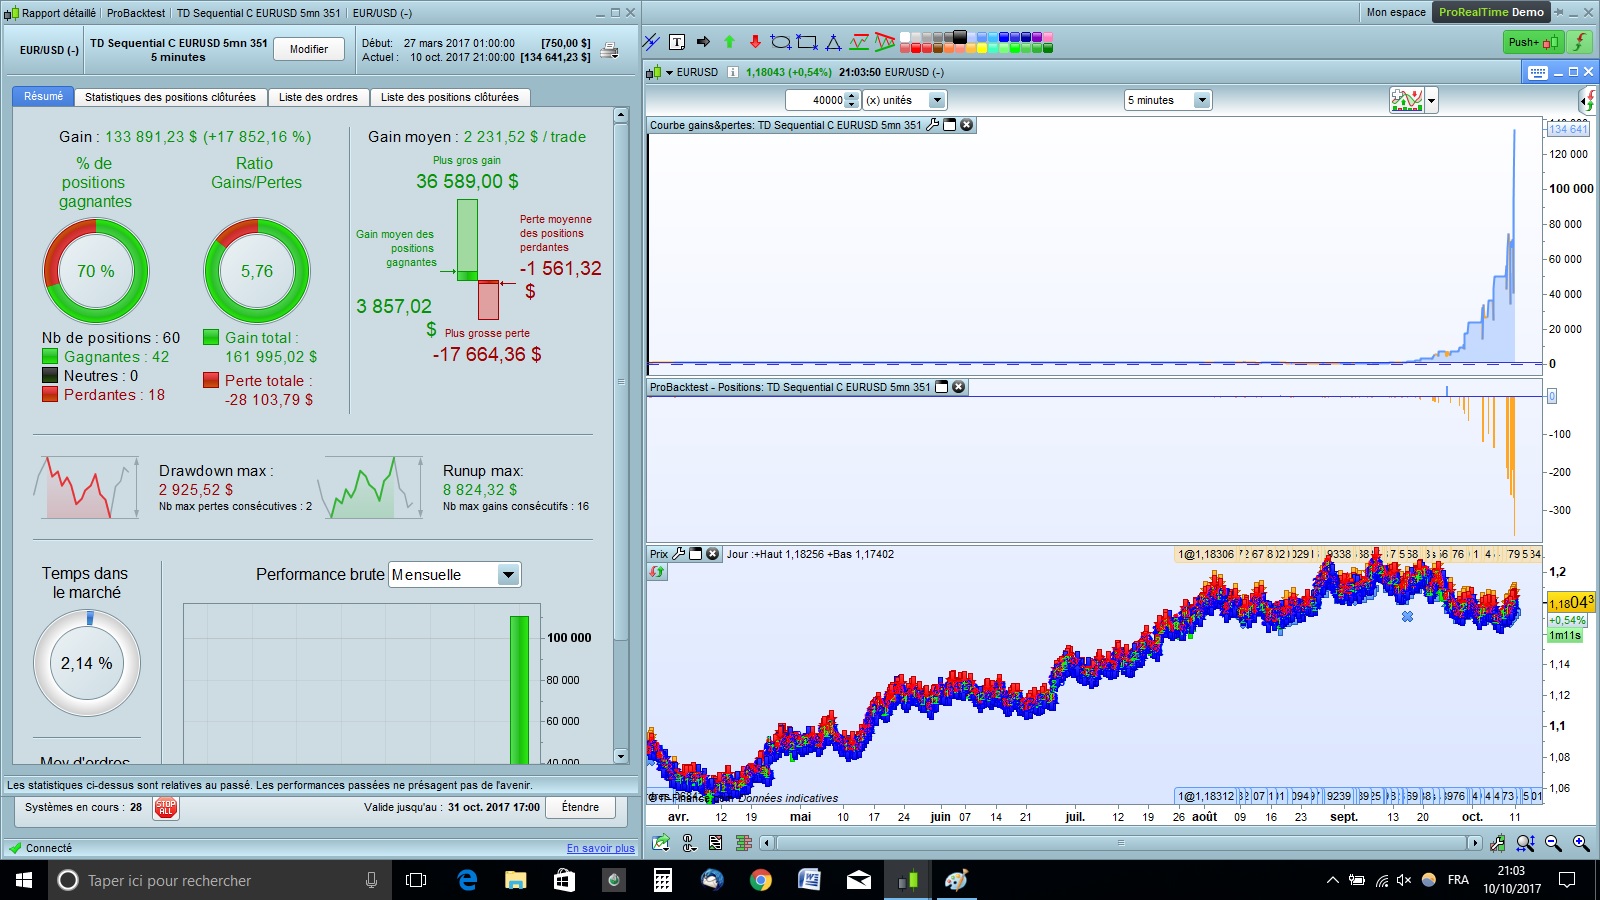Open Statistiques des positions clôturées tab
The height and width of the screenshot is (900, 1600).
pyautogui.click(x=170, y=97)
